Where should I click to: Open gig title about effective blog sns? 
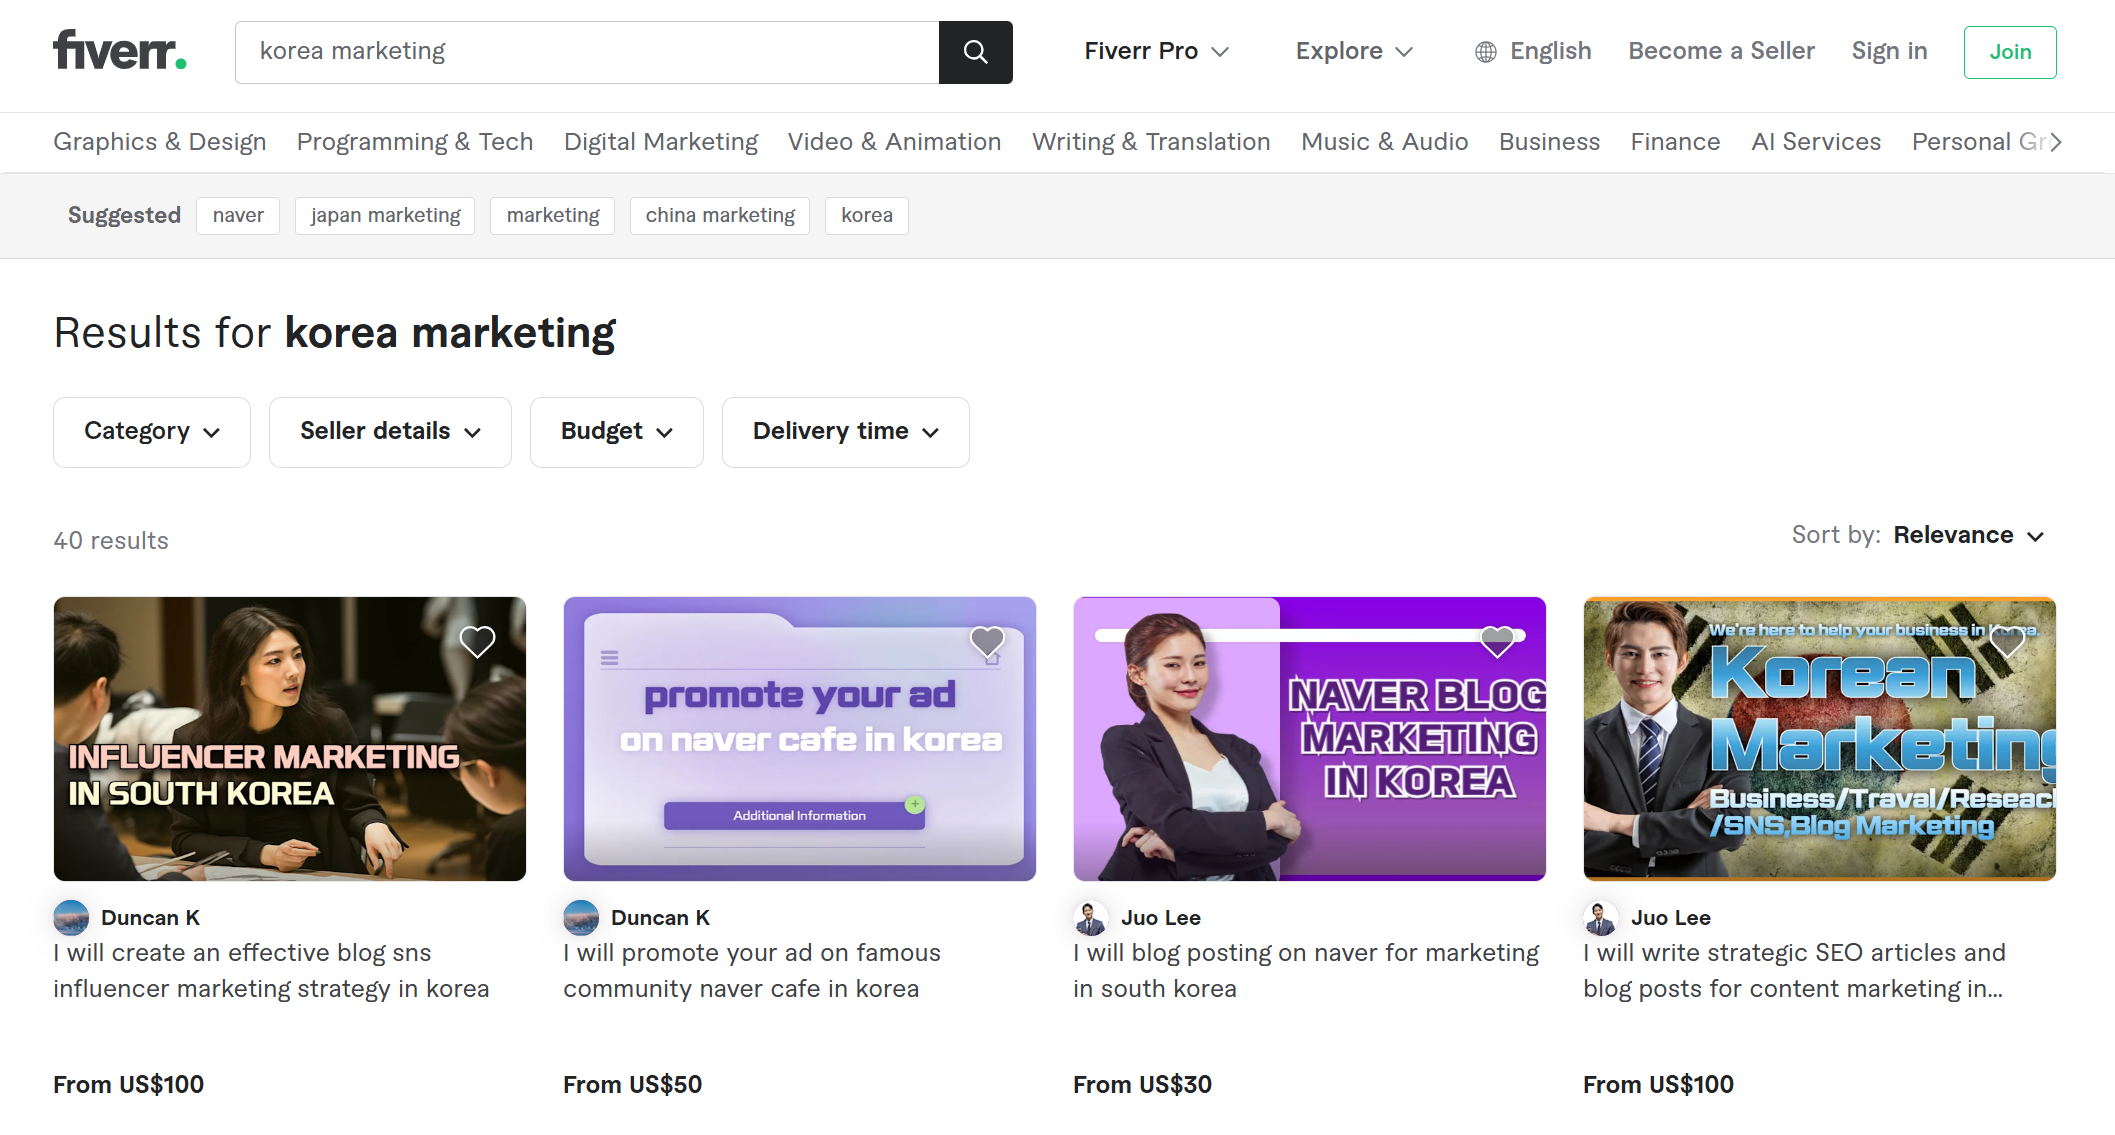tap(271, 971)
